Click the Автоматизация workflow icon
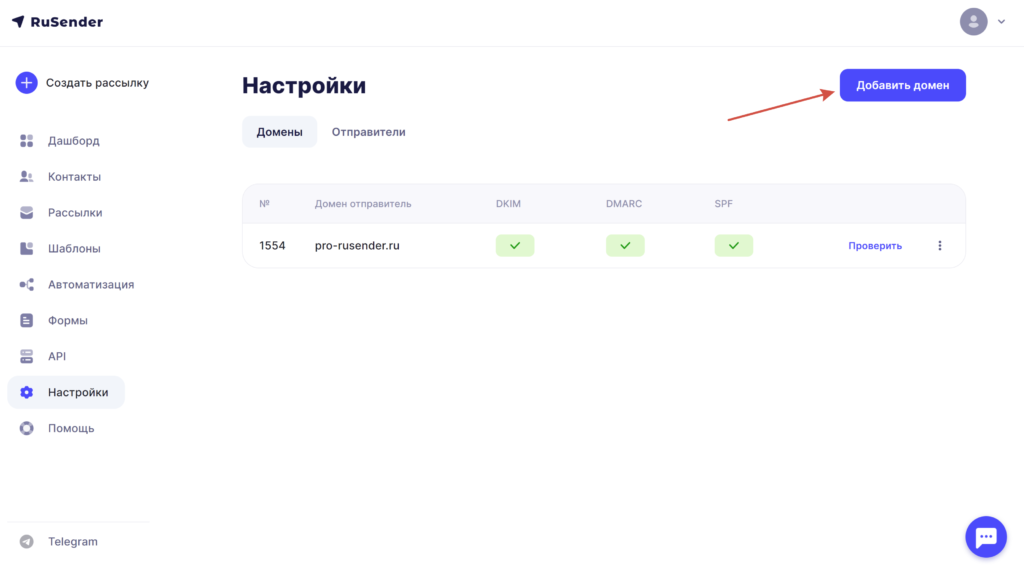Screen dimensions: 1024x570 pyautogui.click(x=26, y=285)
